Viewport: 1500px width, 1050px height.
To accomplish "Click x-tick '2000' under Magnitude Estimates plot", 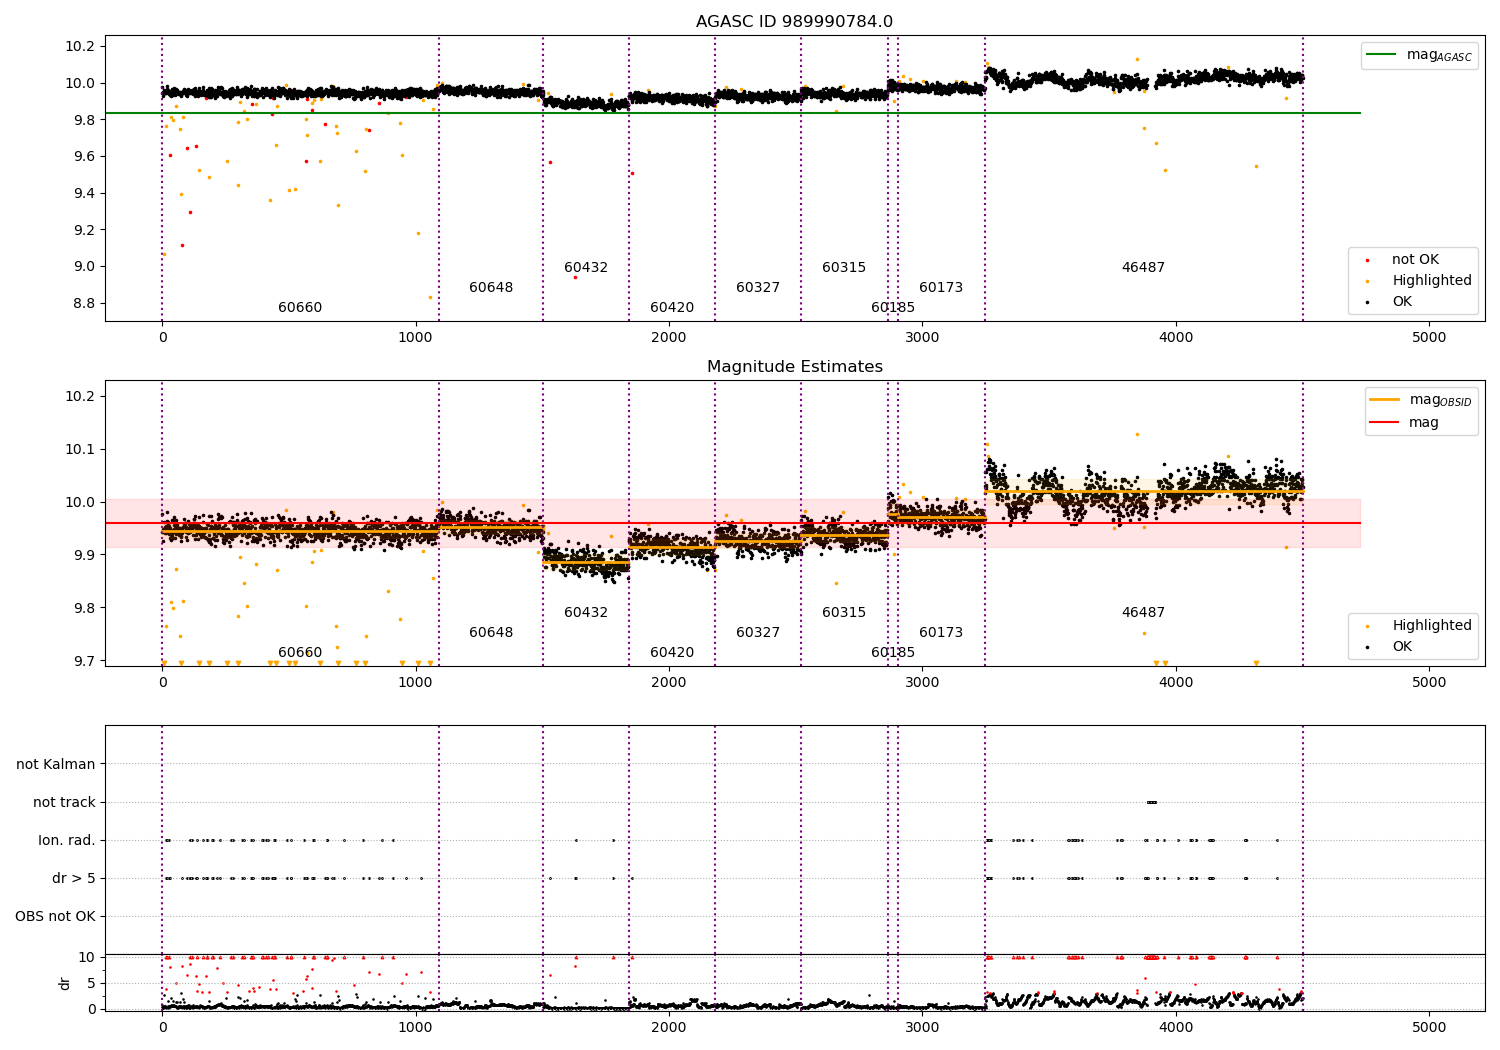I will (669, 683).
